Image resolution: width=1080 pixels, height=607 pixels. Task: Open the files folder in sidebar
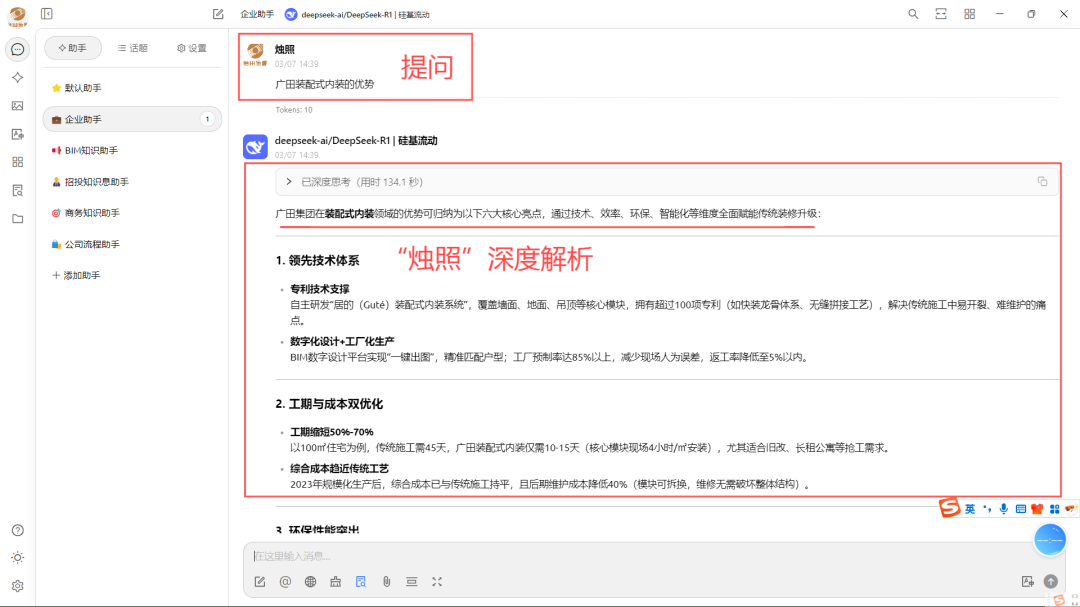tap(18, 219)
